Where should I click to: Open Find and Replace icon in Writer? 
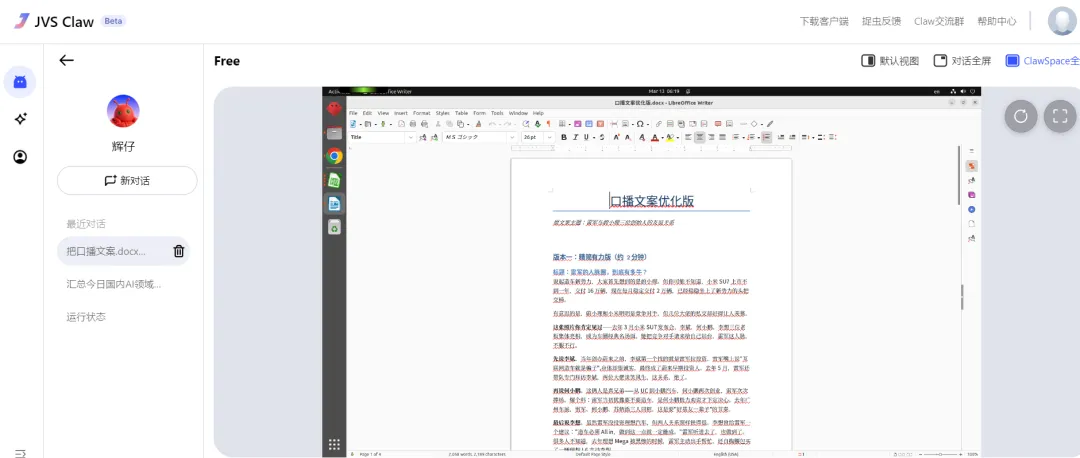[526, 124]
